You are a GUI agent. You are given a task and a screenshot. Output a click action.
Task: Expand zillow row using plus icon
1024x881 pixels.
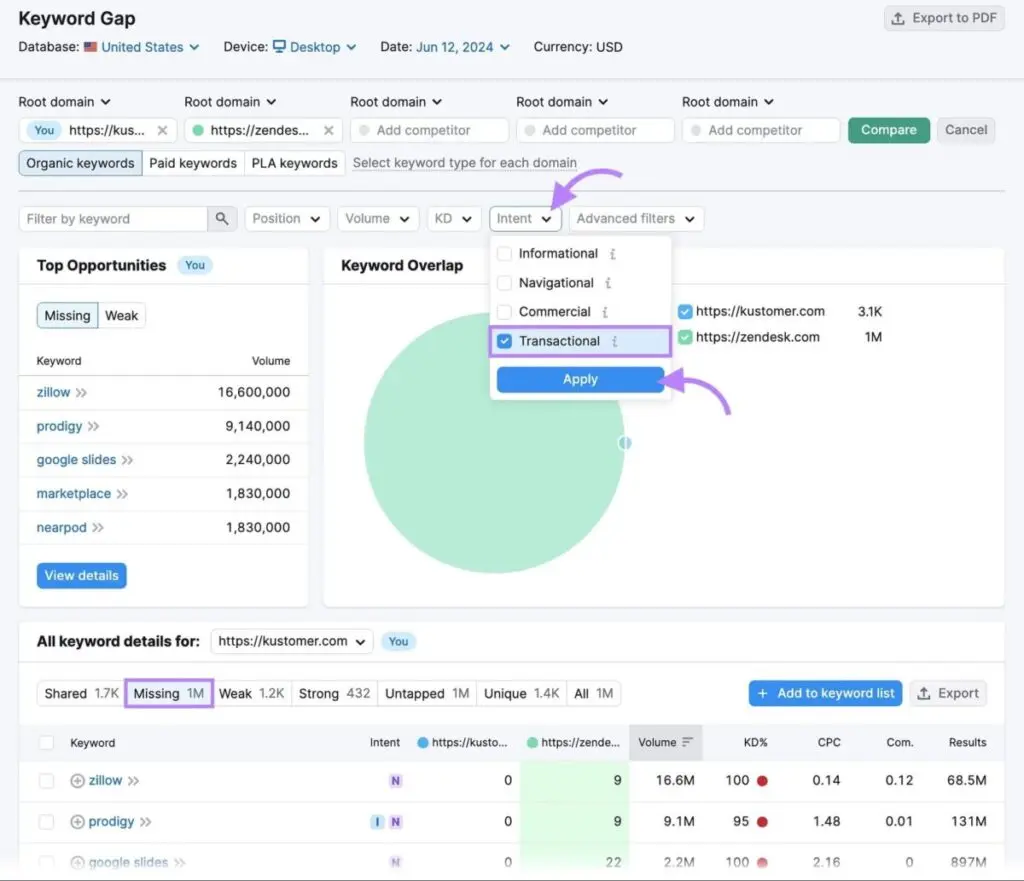(77, 781)
